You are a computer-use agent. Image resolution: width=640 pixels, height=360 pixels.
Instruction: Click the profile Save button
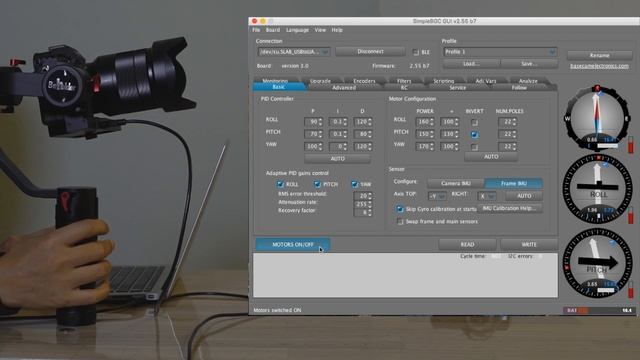tap(529, 64)
